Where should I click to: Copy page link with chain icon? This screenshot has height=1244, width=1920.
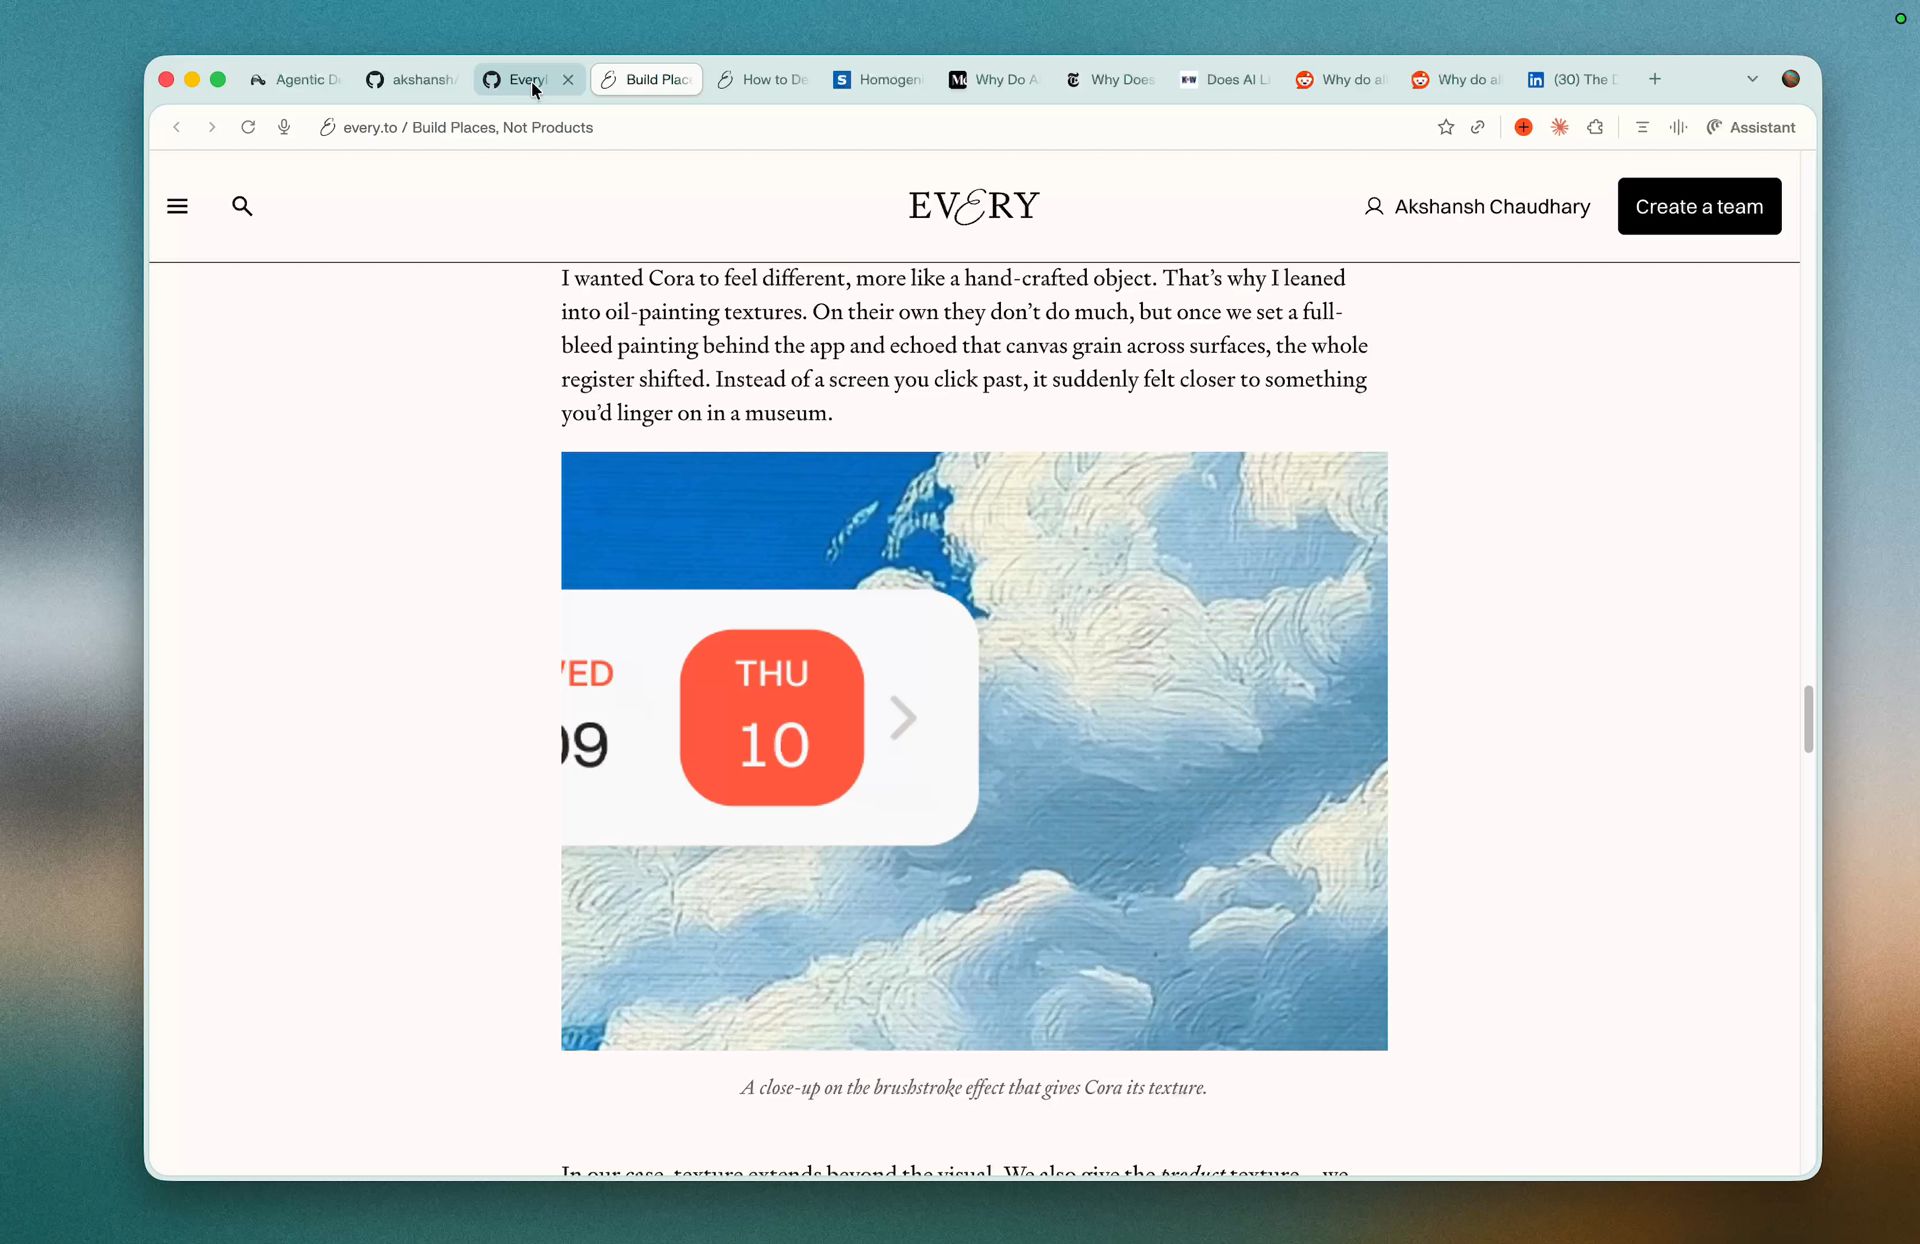click(x=1477, y=127)
